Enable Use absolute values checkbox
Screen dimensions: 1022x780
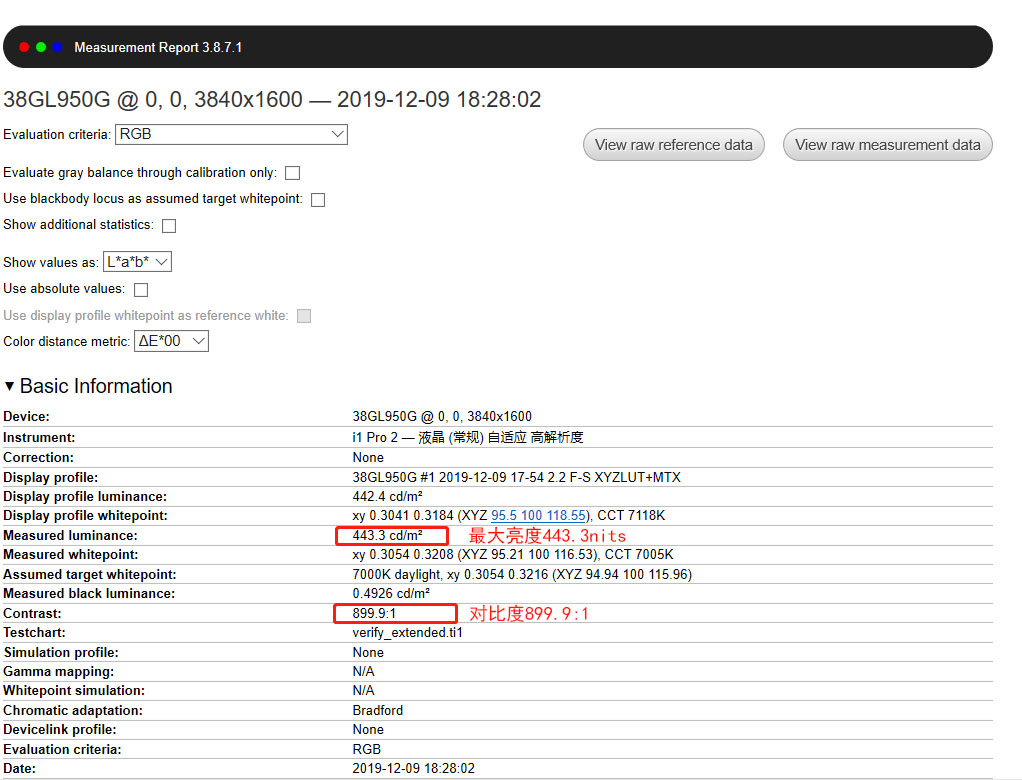pos(141,289)
